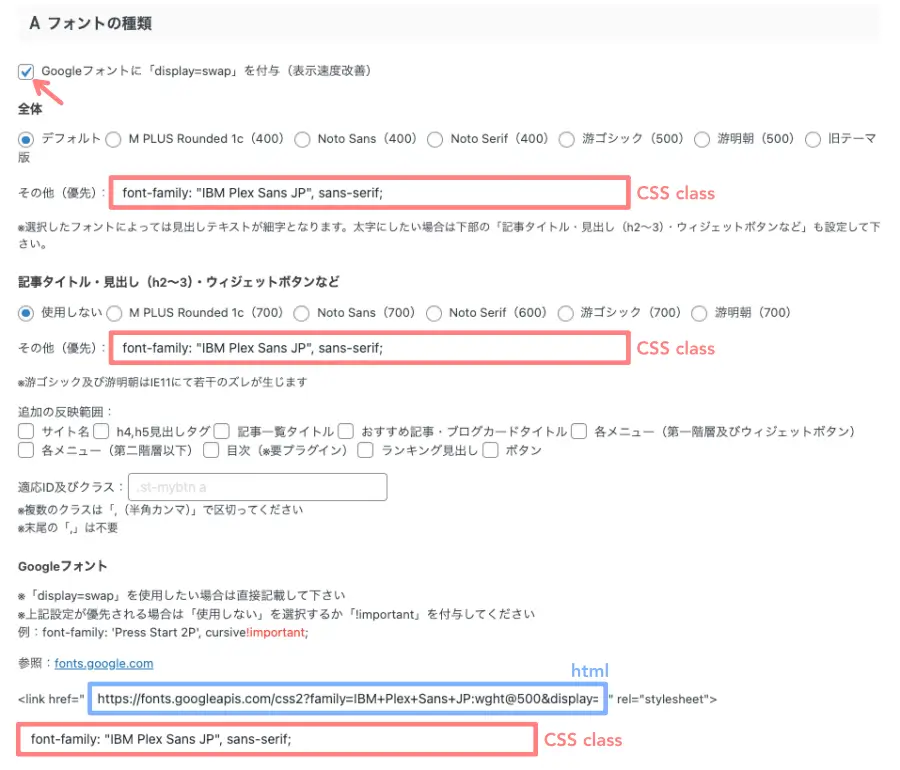Open the fonts.google.com link

click(102, 663)
